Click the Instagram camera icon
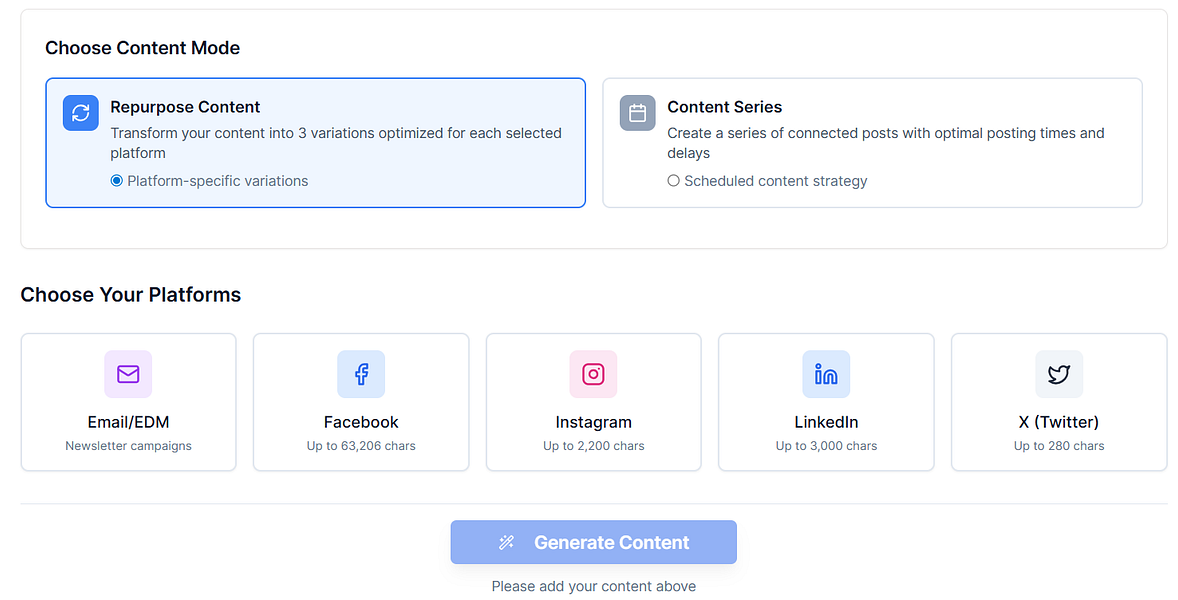 point(593,374)
